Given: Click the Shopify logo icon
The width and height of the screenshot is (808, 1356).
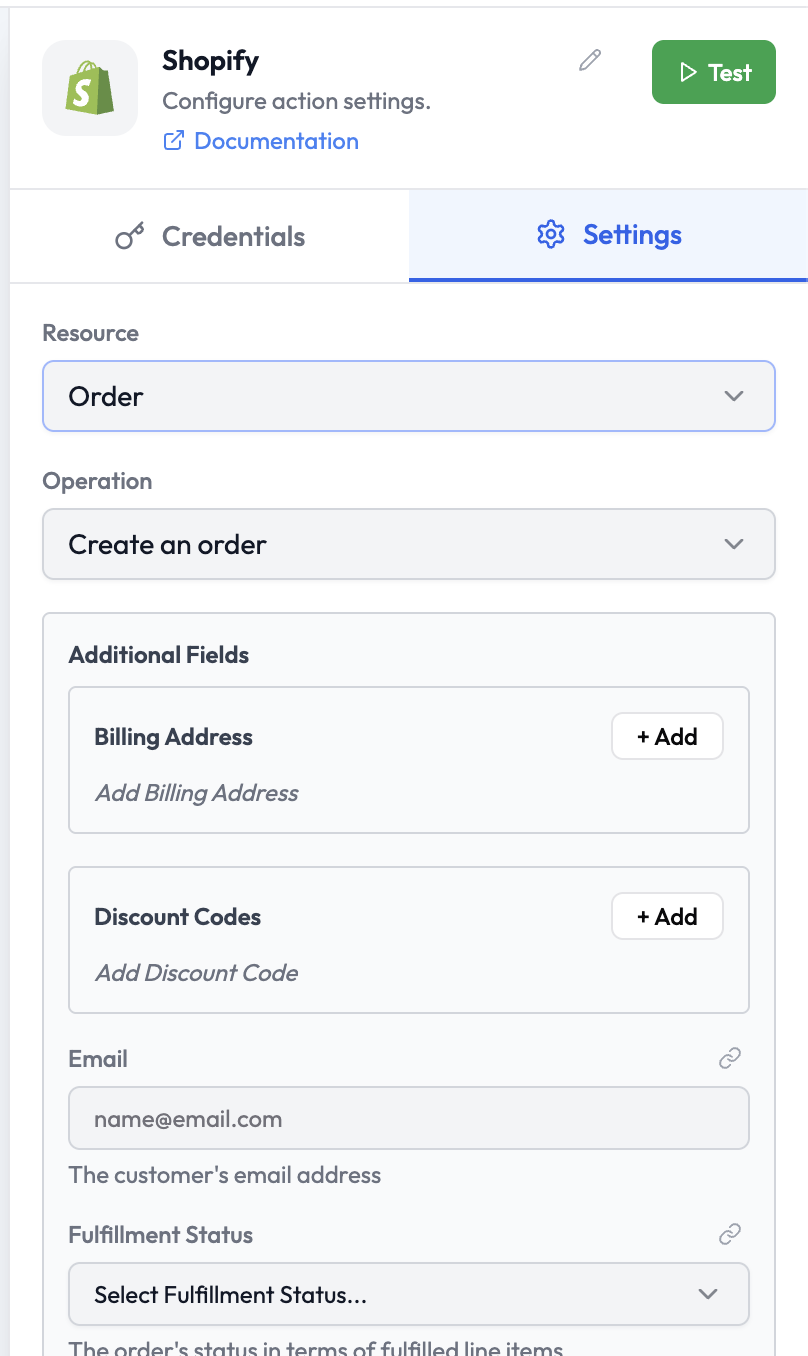Looking at the screenshot, I should coord(89,88).
